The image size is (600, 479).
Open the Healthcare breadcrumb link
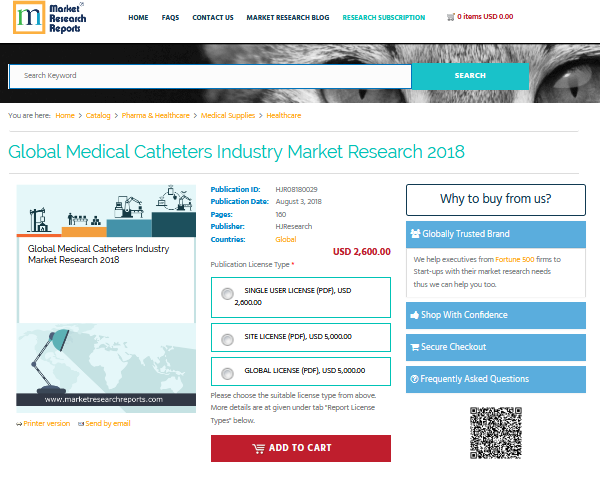284,116
